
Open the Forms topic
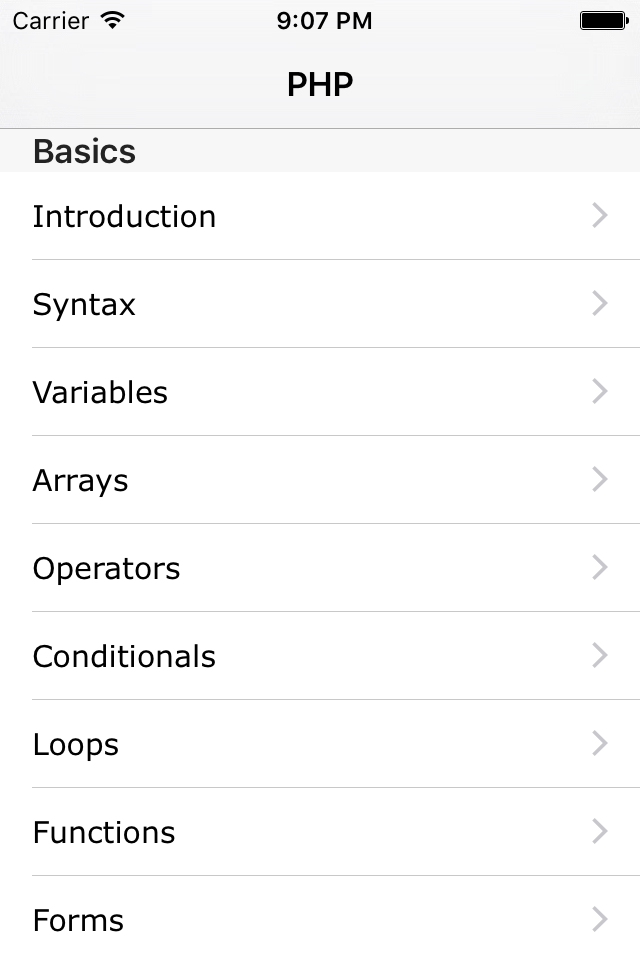[x=78, y=920]
